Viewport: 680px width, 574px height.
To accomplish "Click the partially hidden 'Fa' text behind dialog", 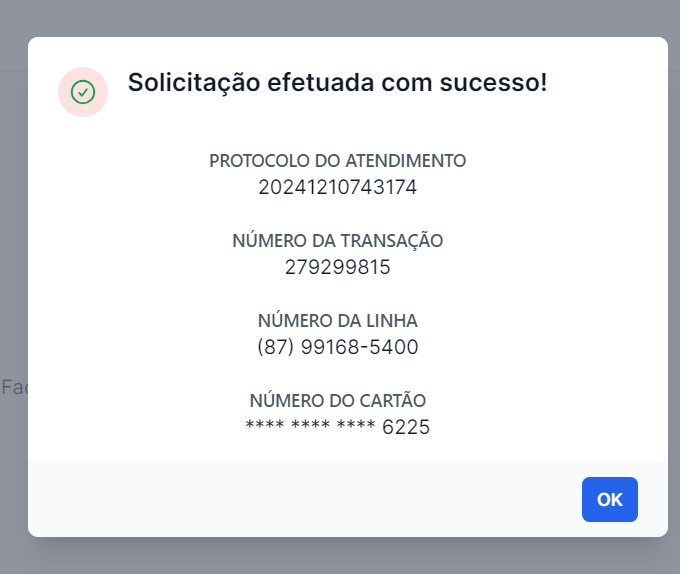I will pyautogui.click(x=14, y=387).
